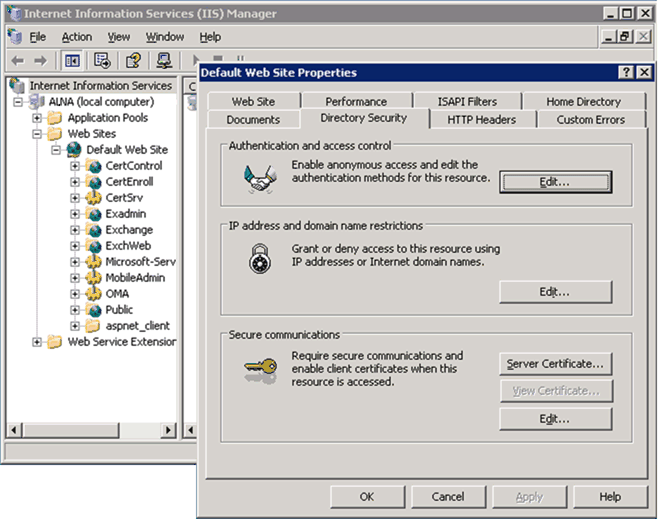This screenshot has height=519, width=658.
Task: Click the Back arrow toolbar icon
Action: (x=18, y=61)
